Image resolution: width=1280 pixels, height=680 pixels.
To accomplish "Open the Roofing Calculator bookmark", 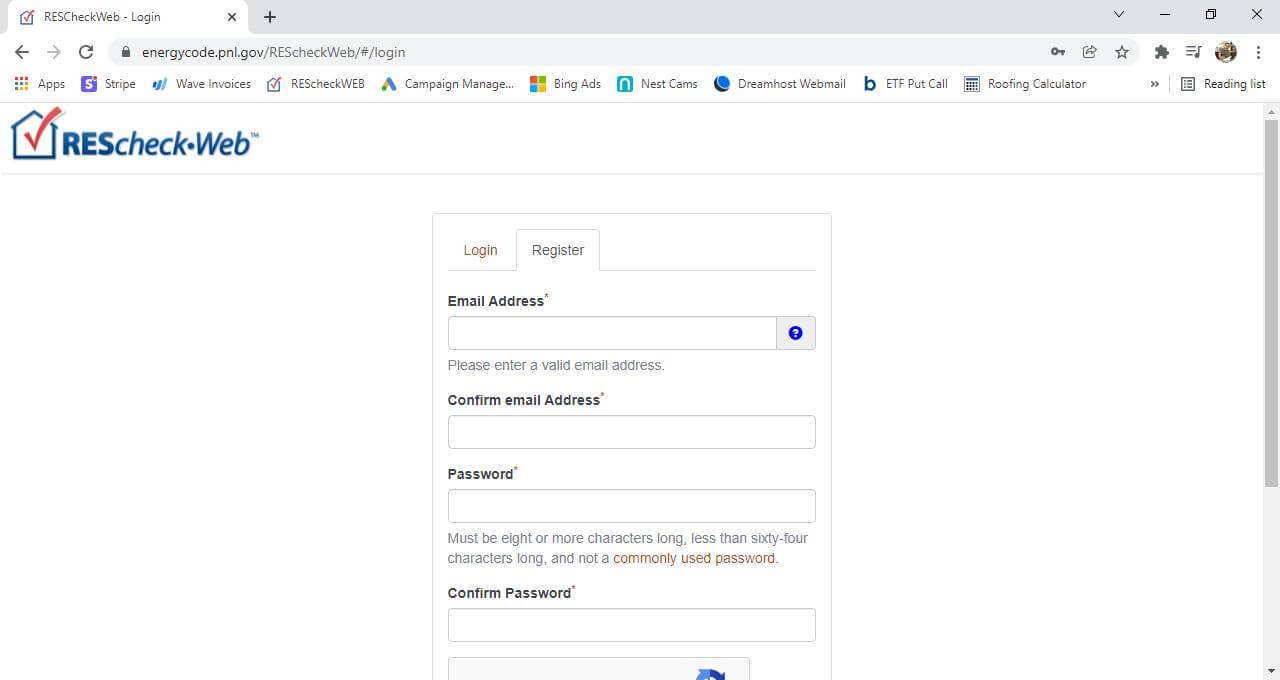I will click(x=1024, y=84).
